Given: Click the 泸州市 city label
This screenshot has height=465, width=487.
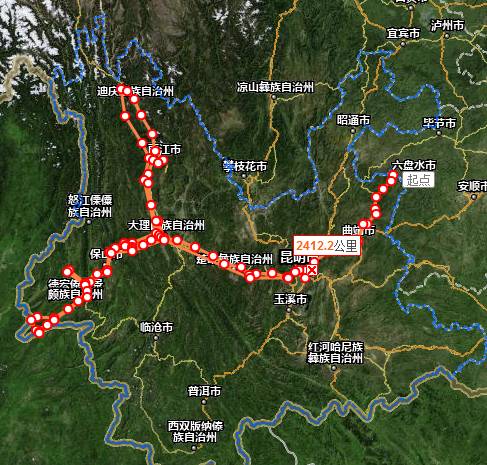Looking at the screenshot, I should pyautogui.click(x=447, y=25).
